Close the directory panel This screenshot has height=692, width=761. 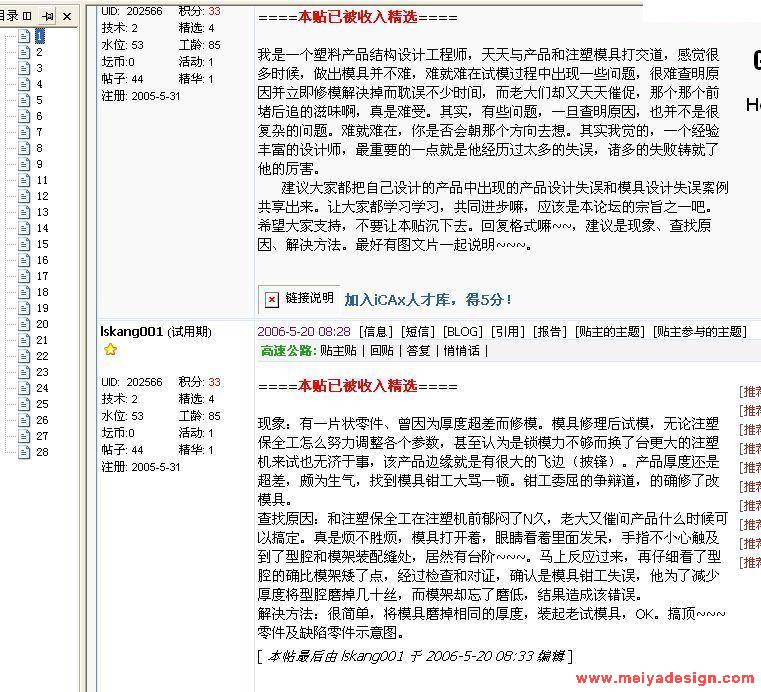point(67,17)
